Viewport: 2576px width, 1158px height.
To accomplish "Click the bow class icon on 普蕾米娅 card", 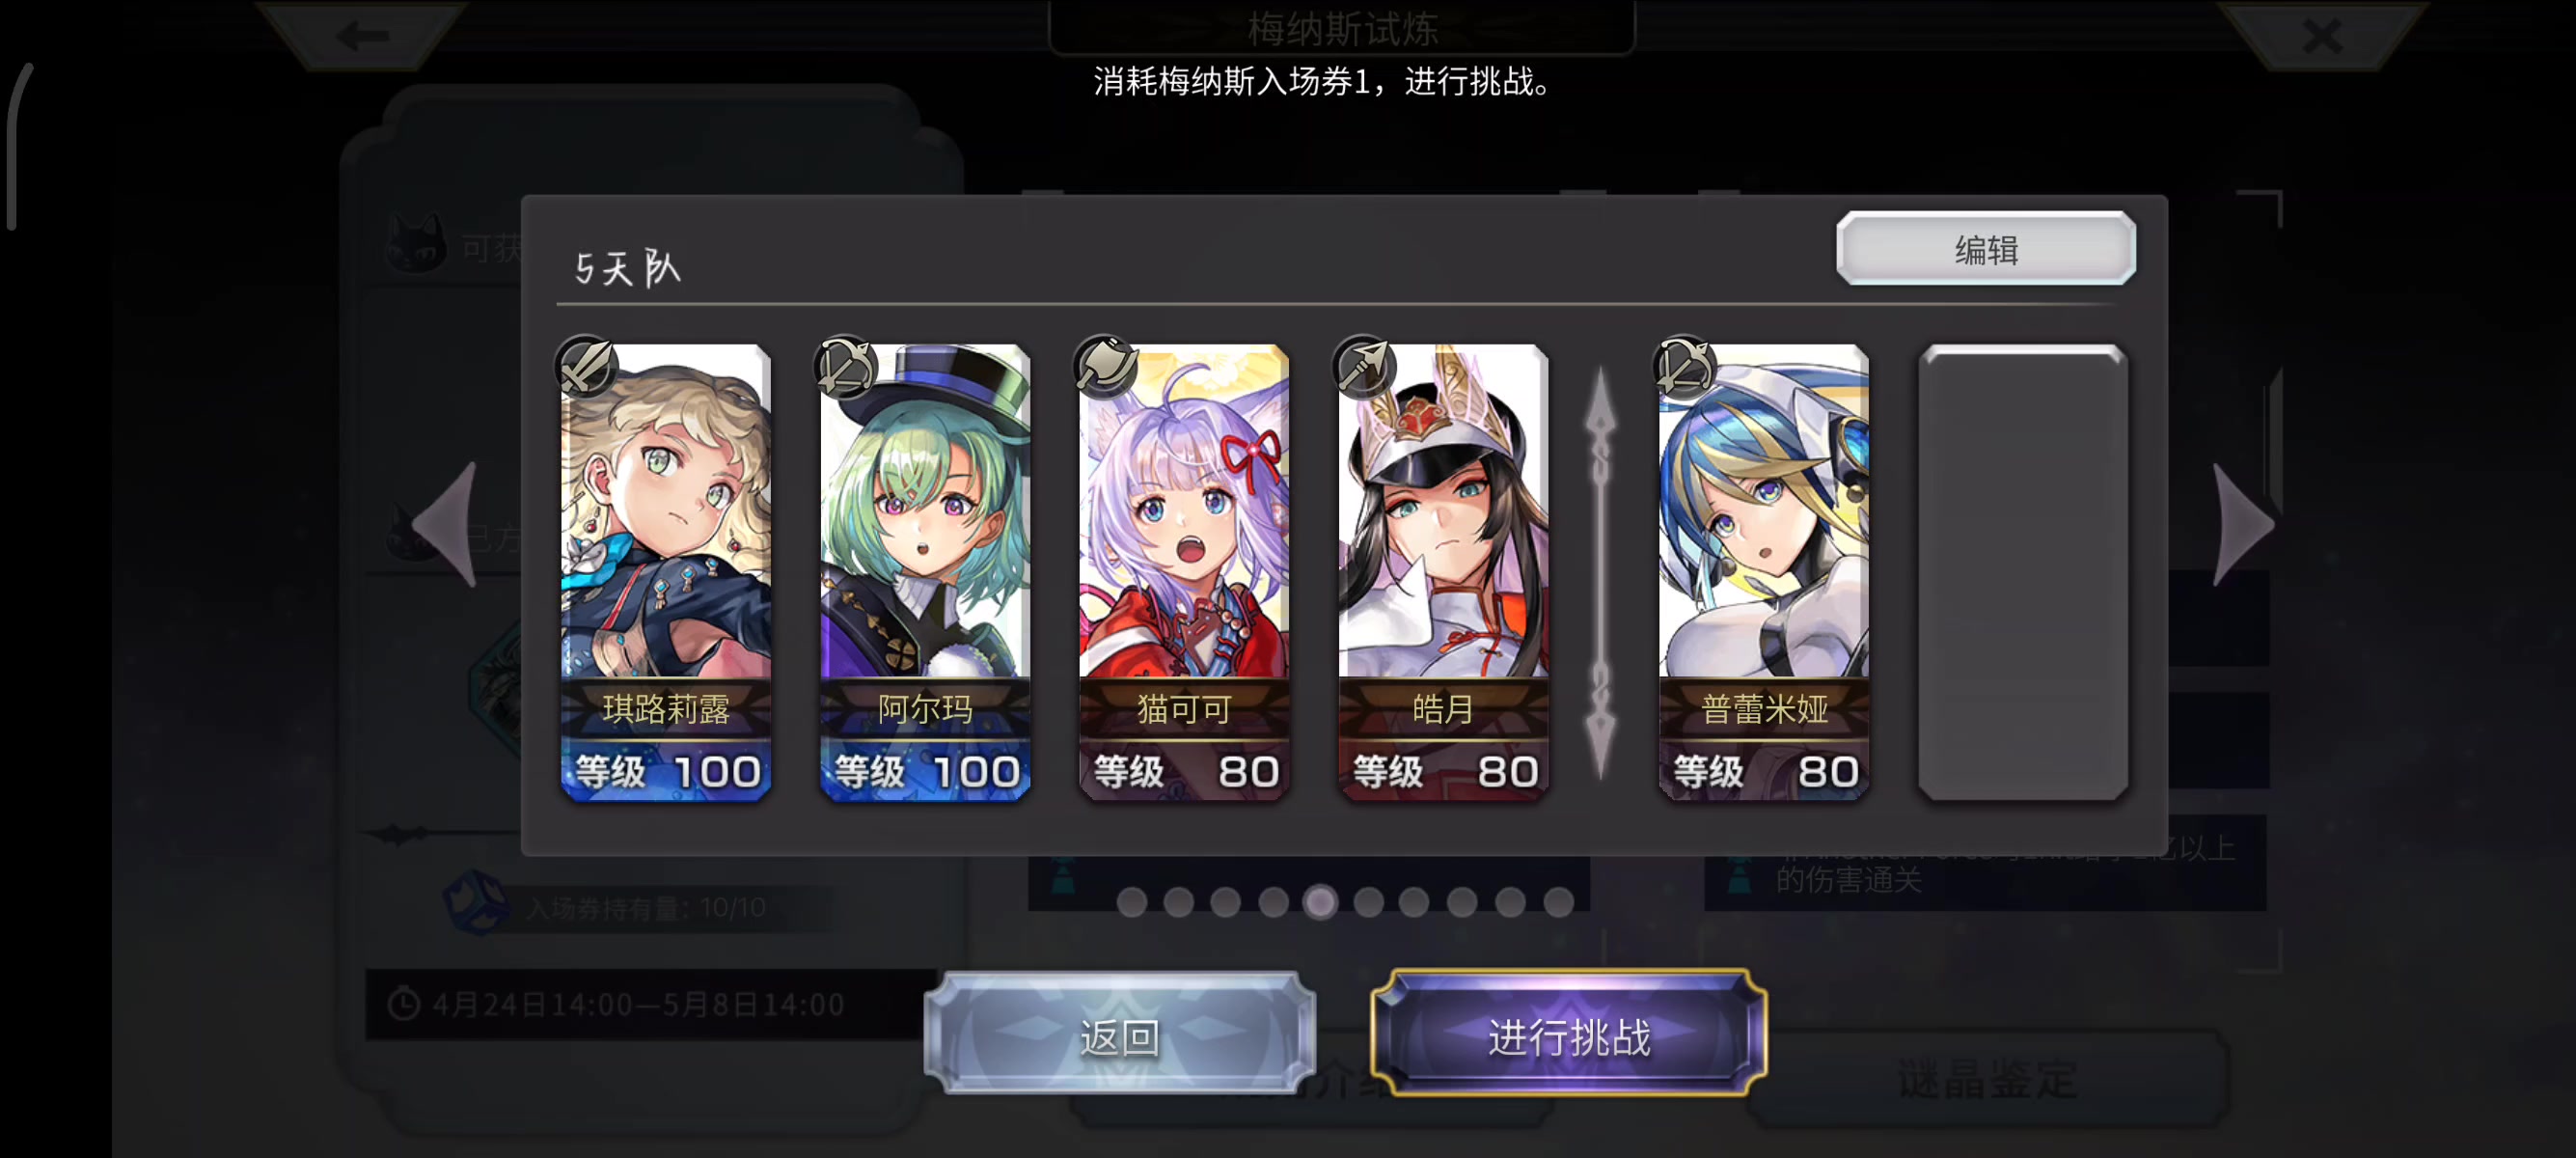I will pos(1683,367).
